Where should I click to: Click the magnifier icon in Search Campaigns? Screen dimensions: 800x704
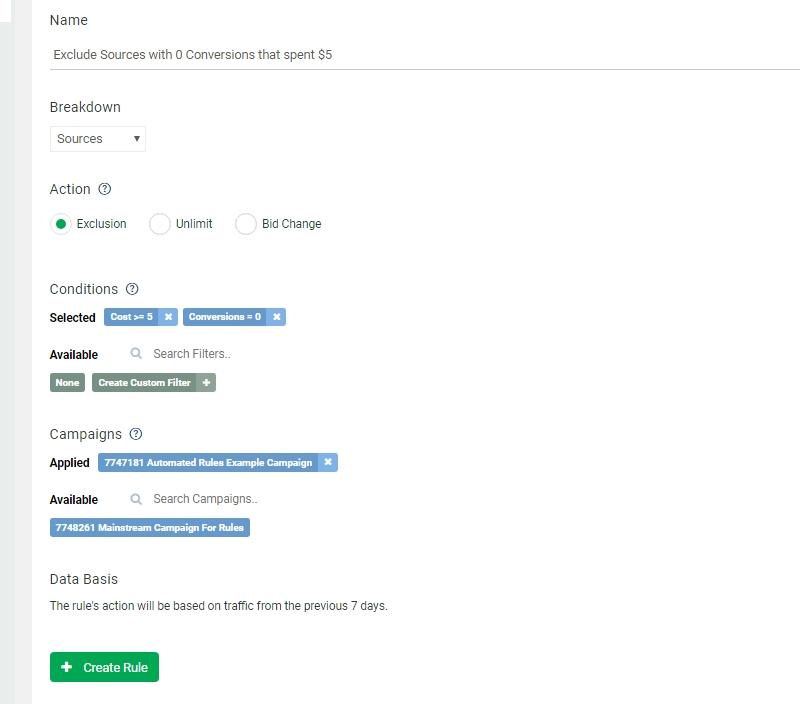pos(136,499)
